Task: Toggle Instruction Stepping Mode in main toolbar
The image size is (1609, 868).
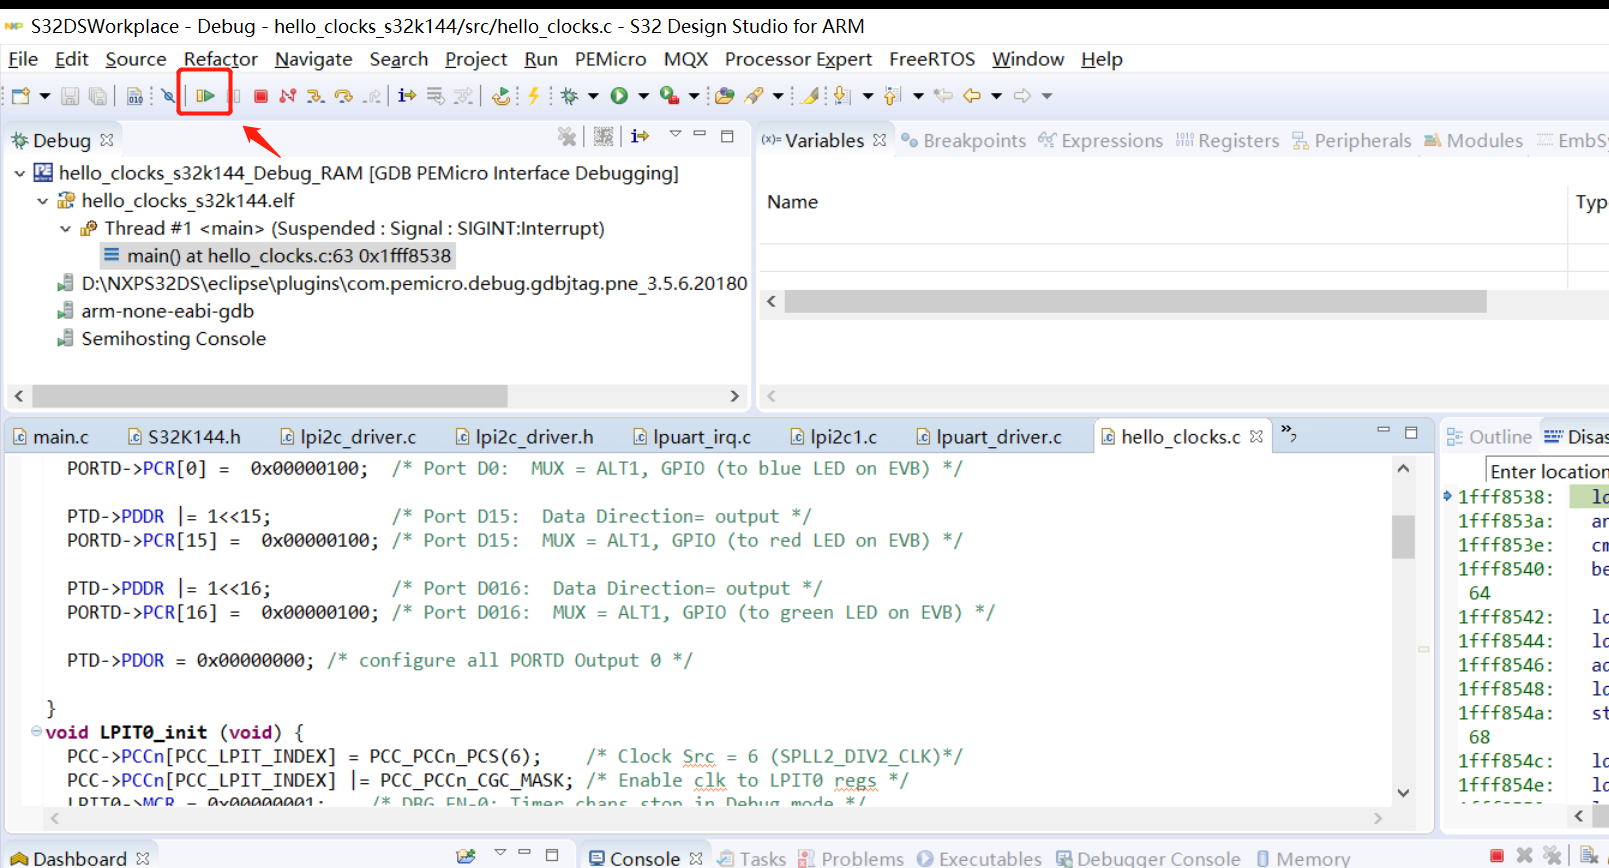Action: pyautogui.click(x=406, y=96)
